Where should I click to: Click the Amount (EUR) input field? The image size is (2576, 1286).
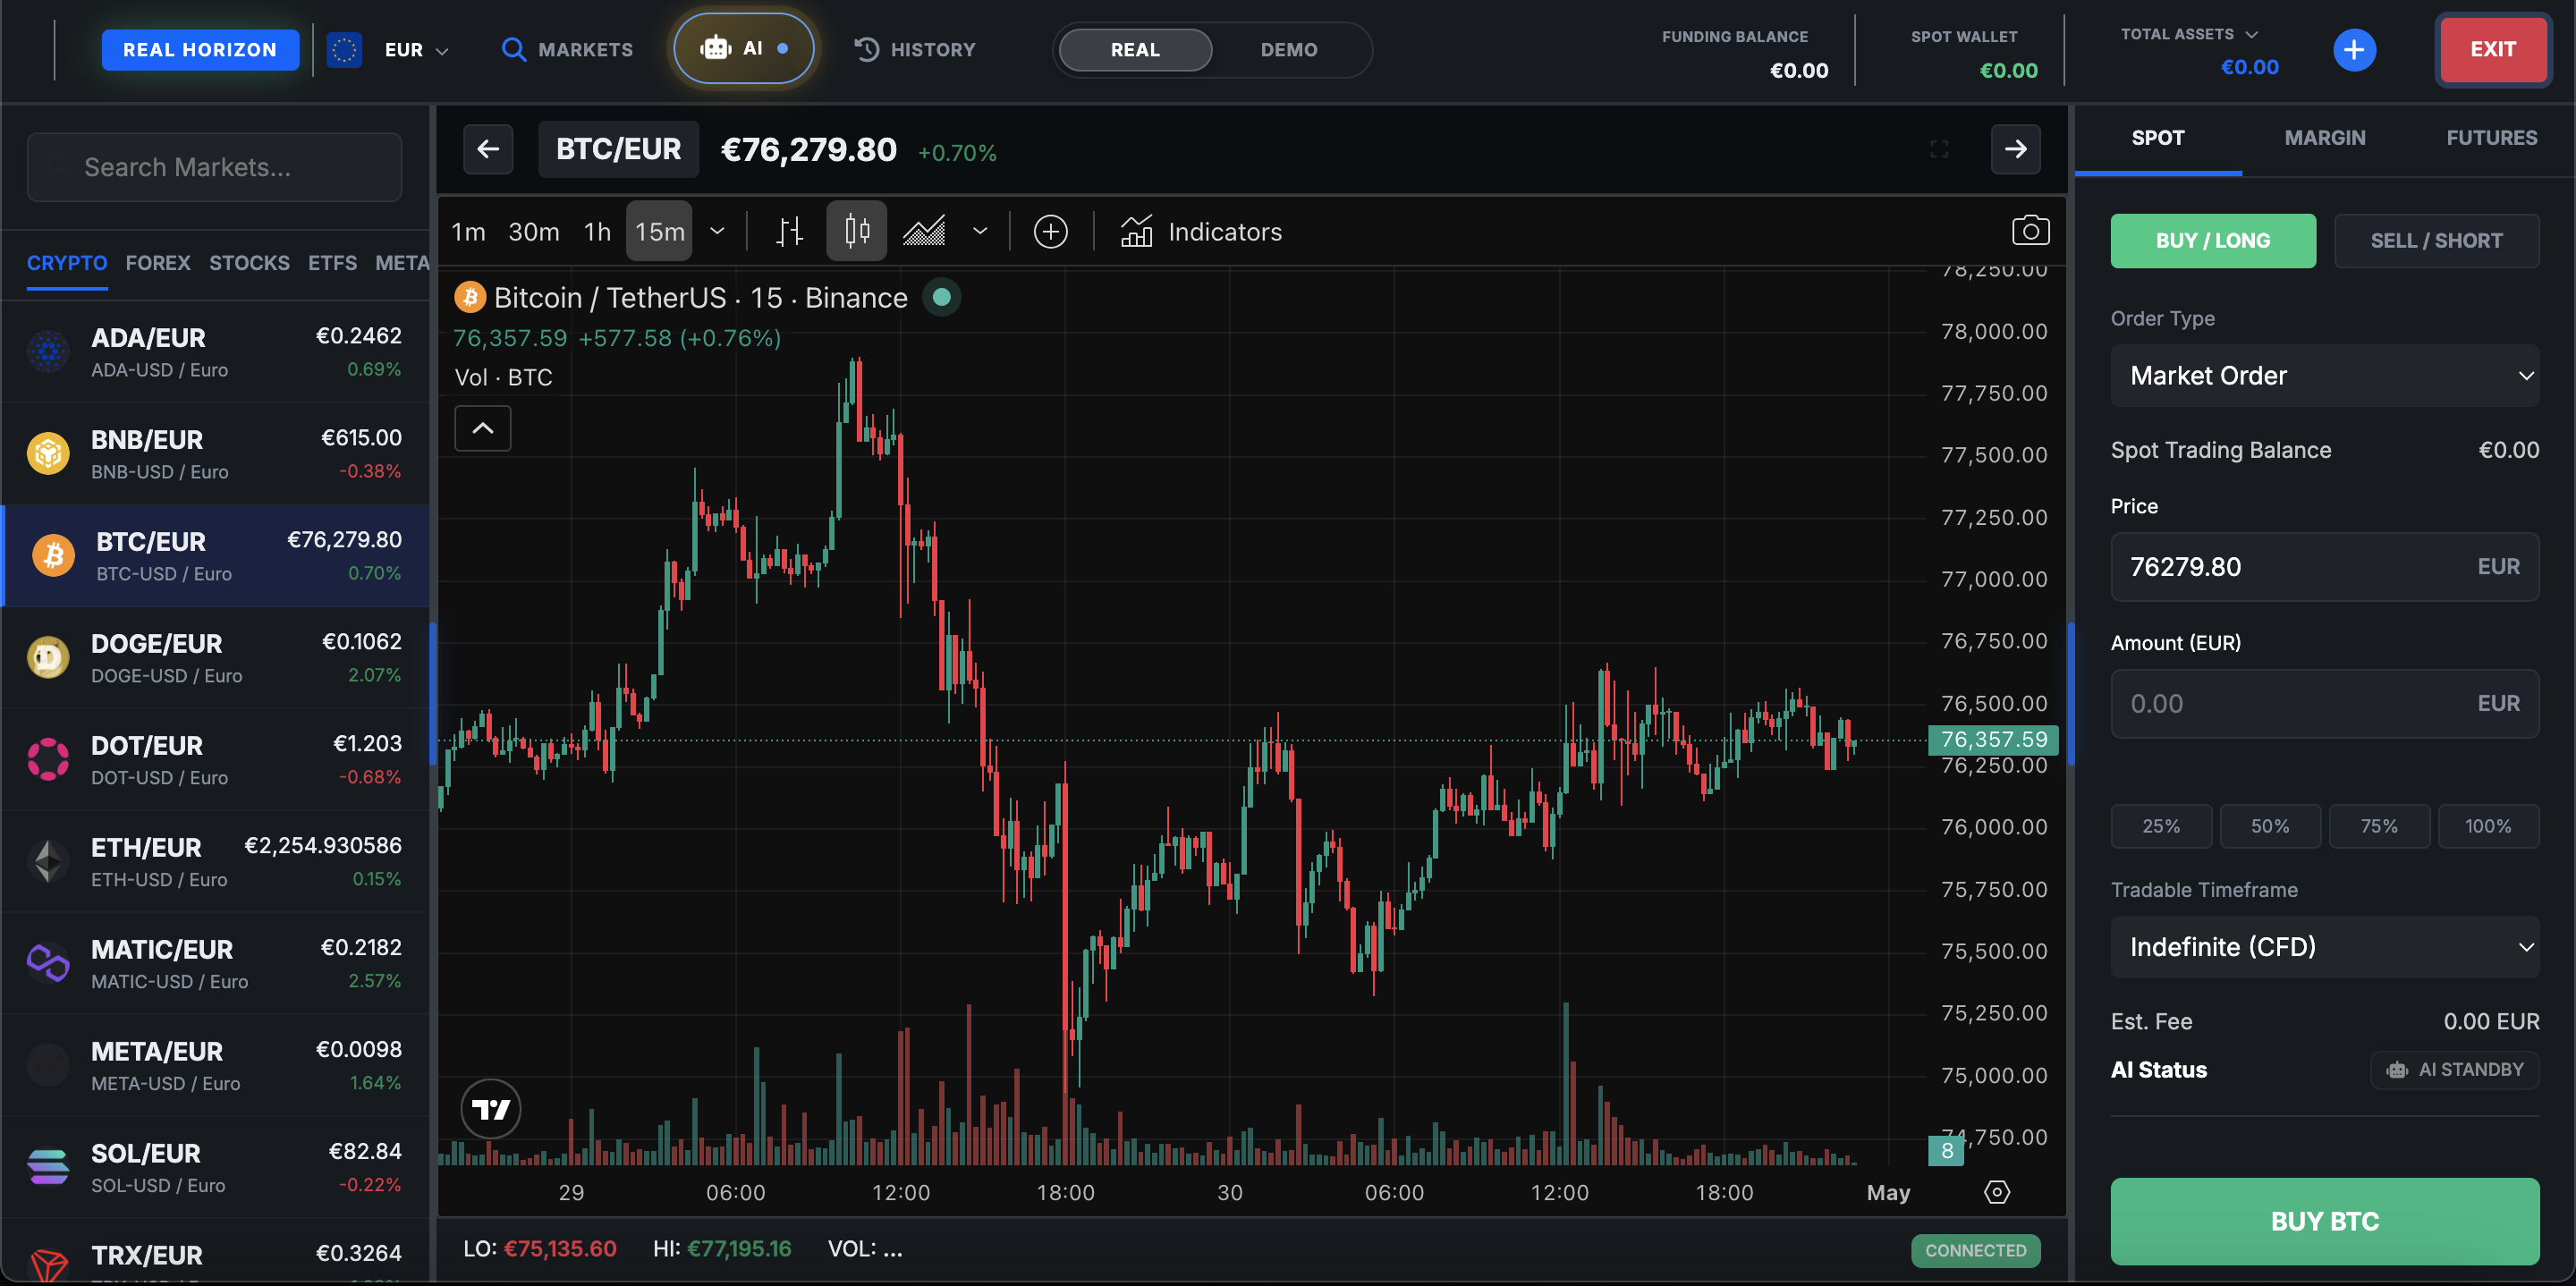(x=2324, y=703)
